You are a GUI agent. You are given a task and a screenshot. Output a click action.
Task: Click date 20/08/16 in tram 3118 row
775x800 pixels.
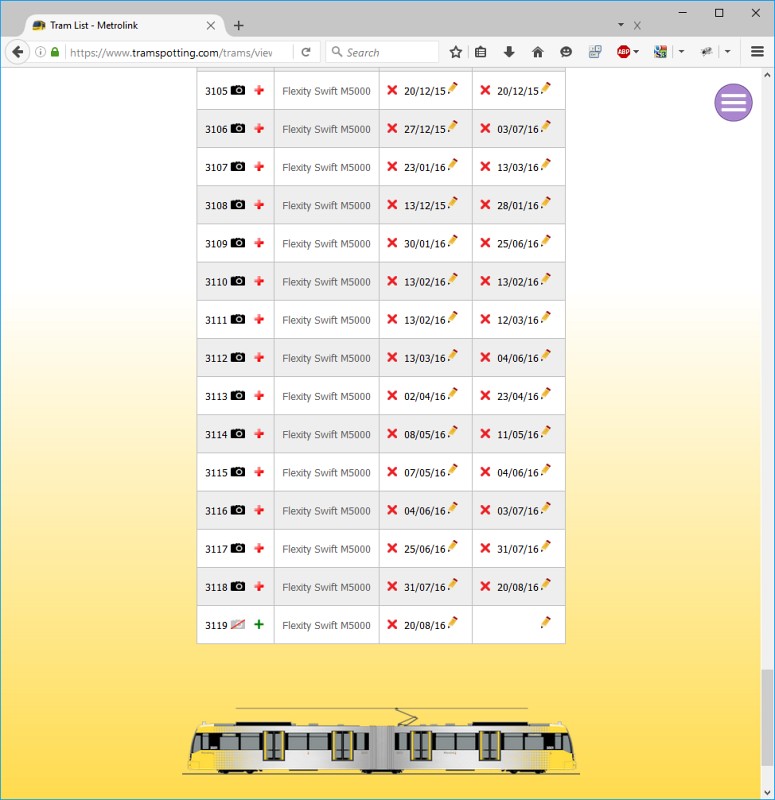point(518,587)
